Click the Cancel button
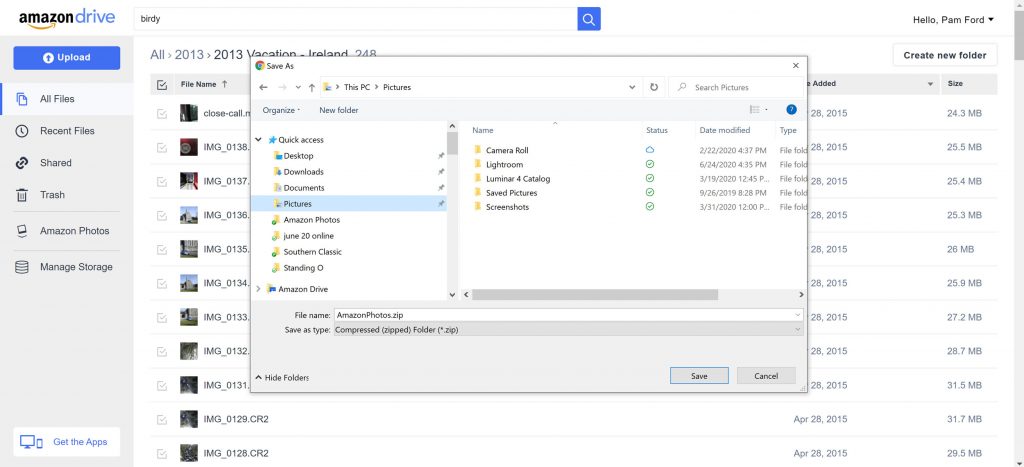 (x=766, y=376)
